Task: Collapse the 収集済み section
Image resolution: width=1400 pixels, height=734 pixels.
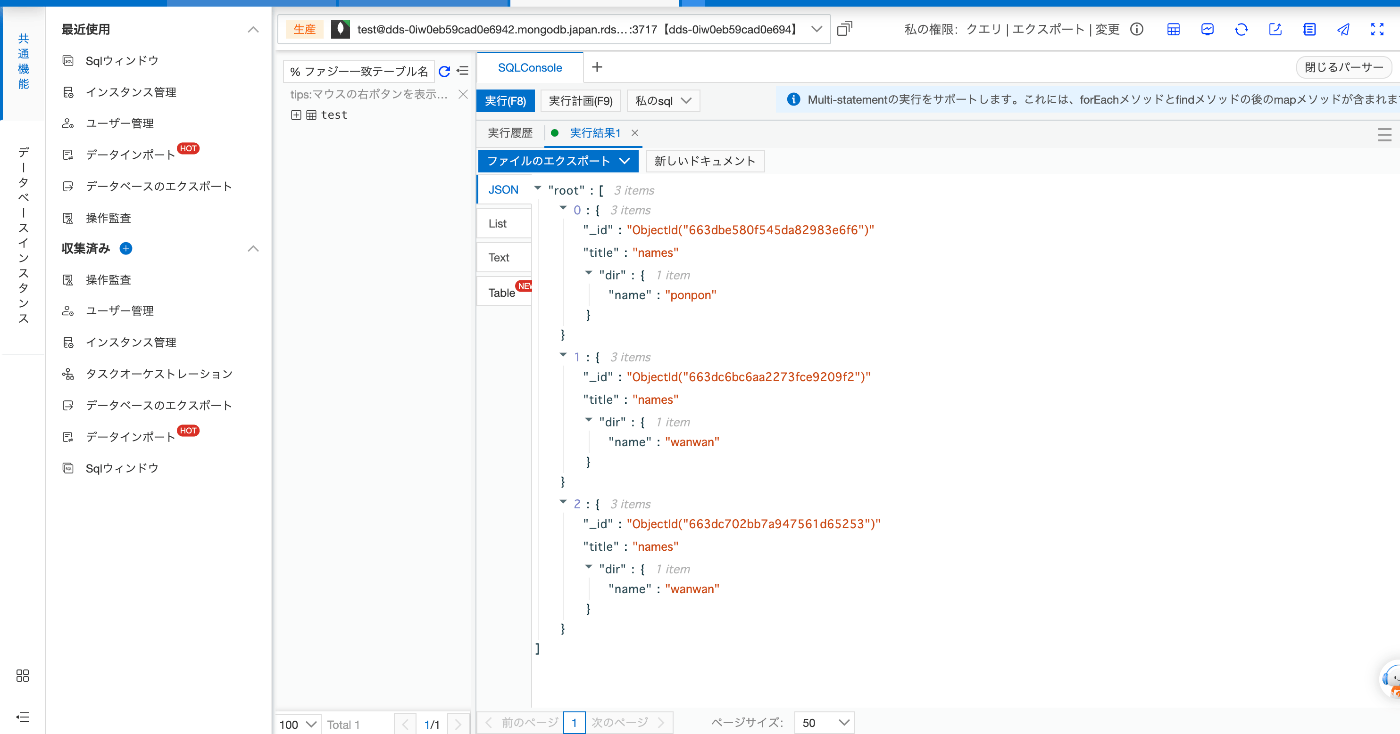Action: 253,248
